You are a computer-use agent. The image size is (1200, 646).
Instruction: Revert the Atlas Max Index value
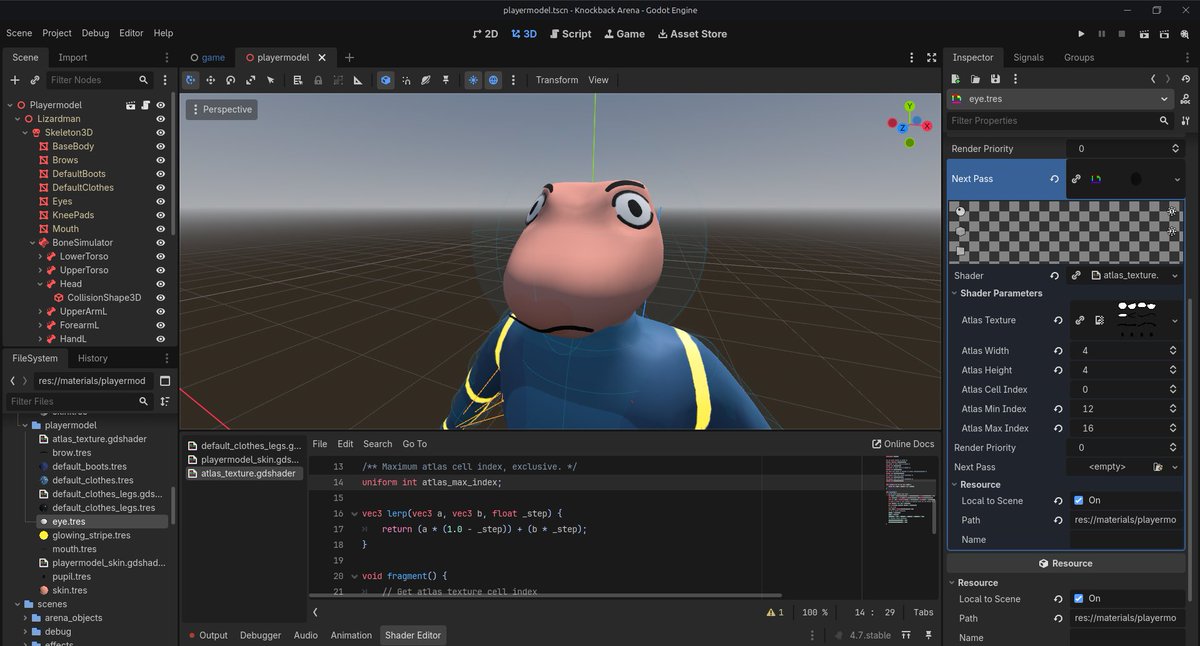coord(1058,428)
